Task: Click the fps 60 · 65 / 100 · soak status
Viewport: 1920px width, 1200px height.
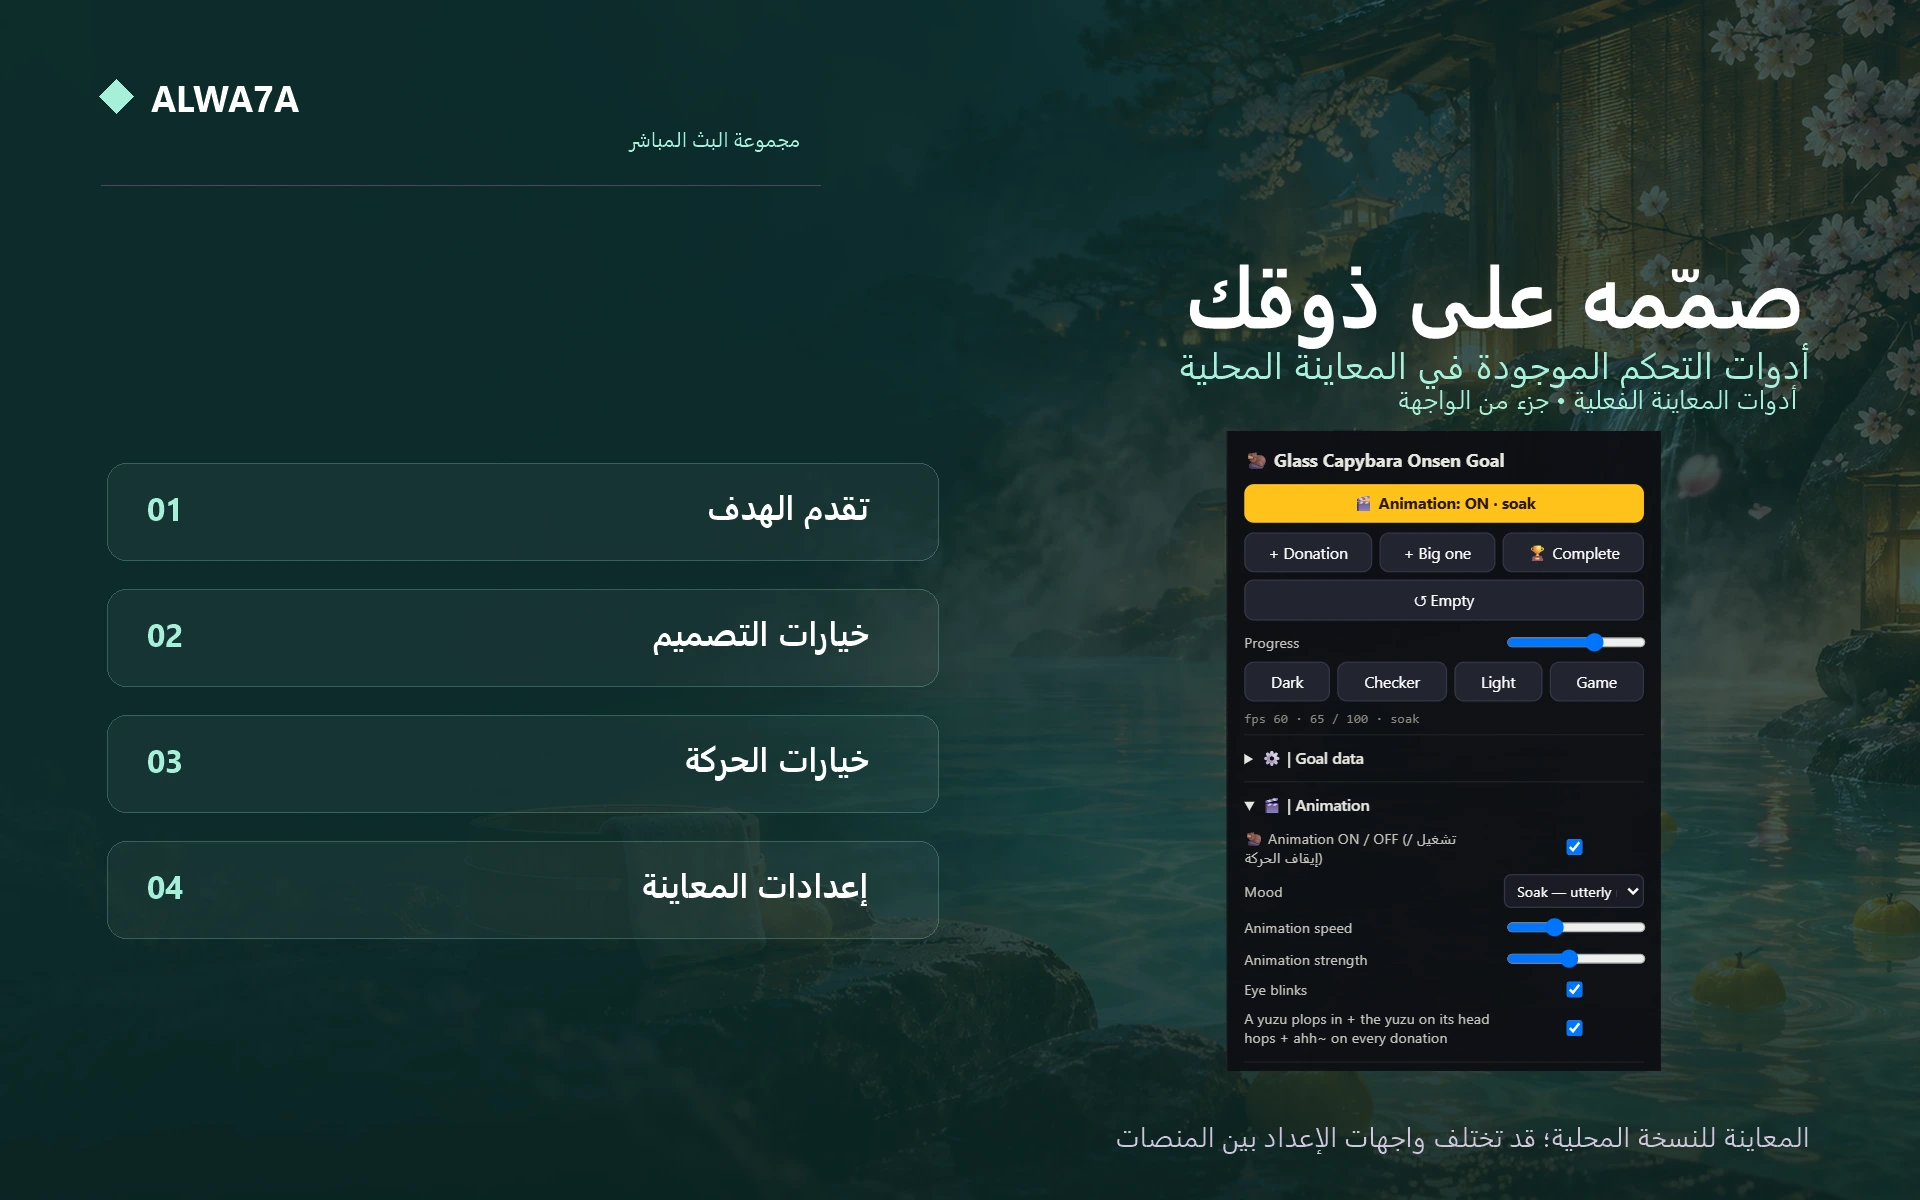Action: (x=1331, y=719)
